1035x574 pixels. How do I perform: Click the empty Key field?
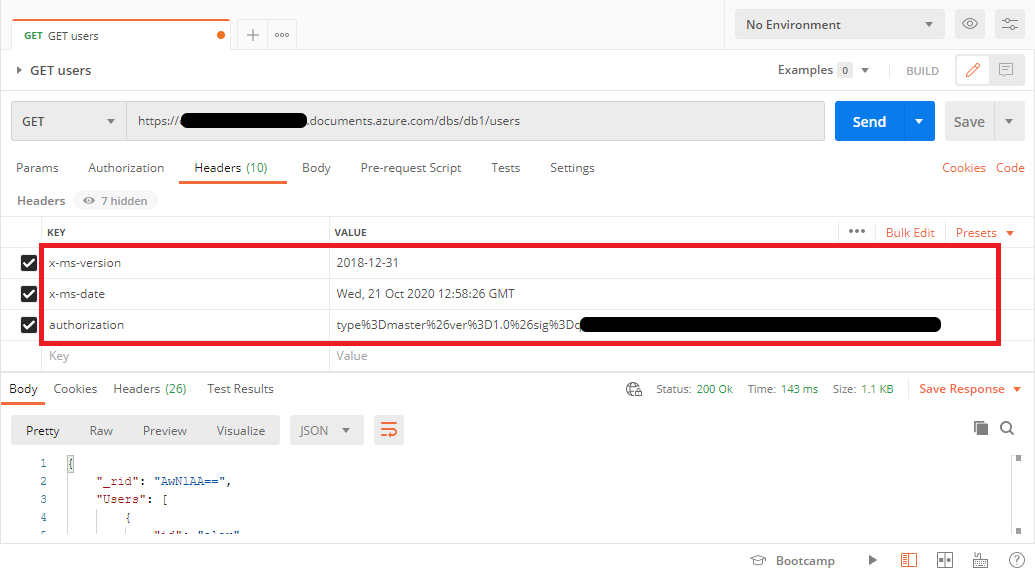point(185,356)
